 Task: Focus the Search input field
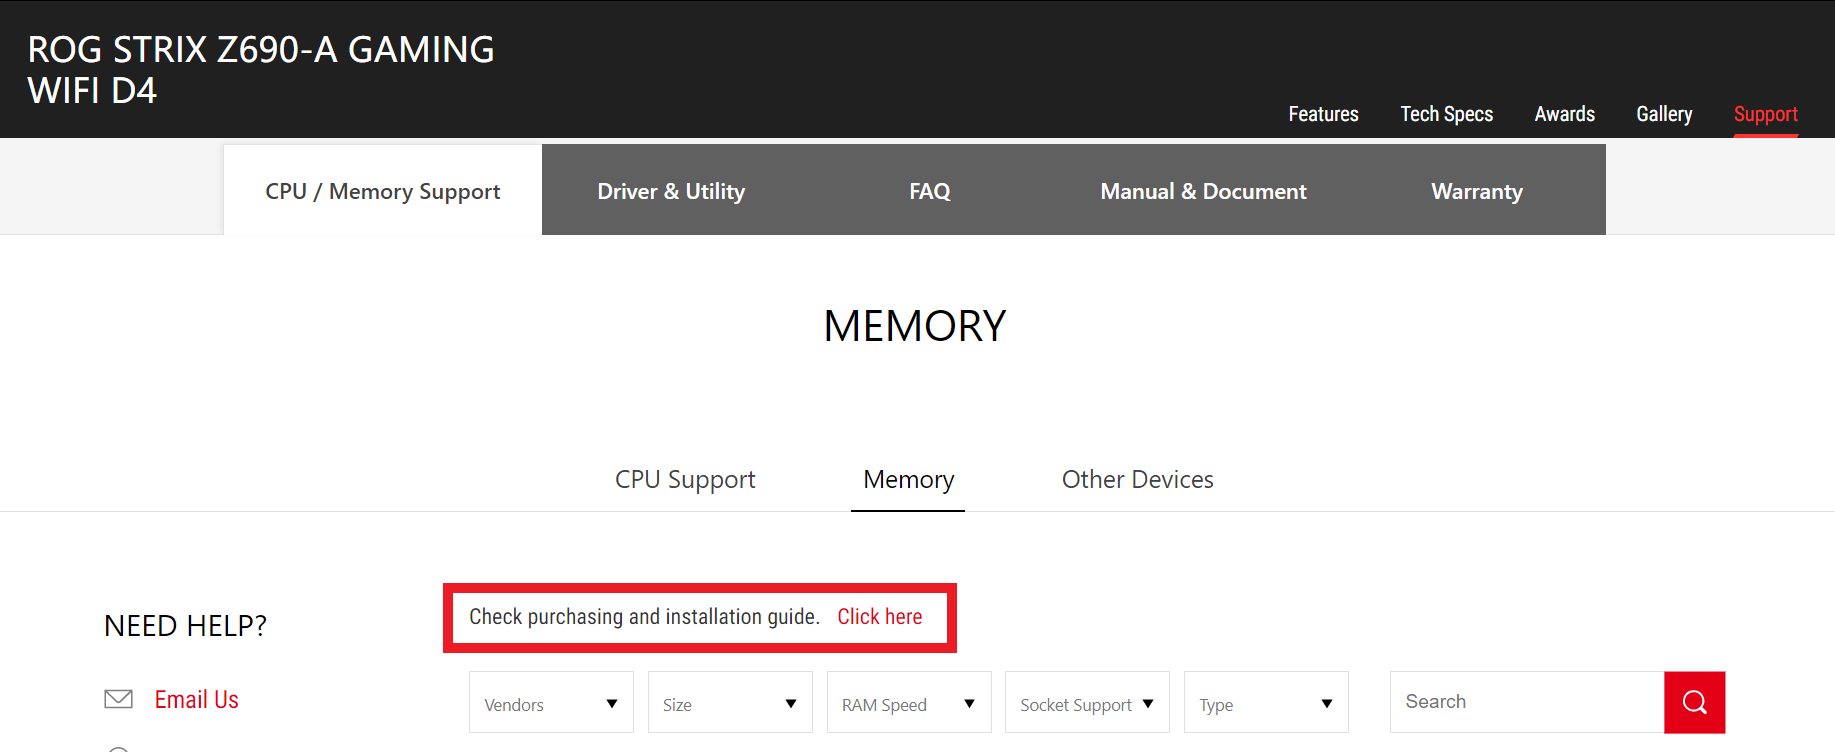[x=1527, y=702]
